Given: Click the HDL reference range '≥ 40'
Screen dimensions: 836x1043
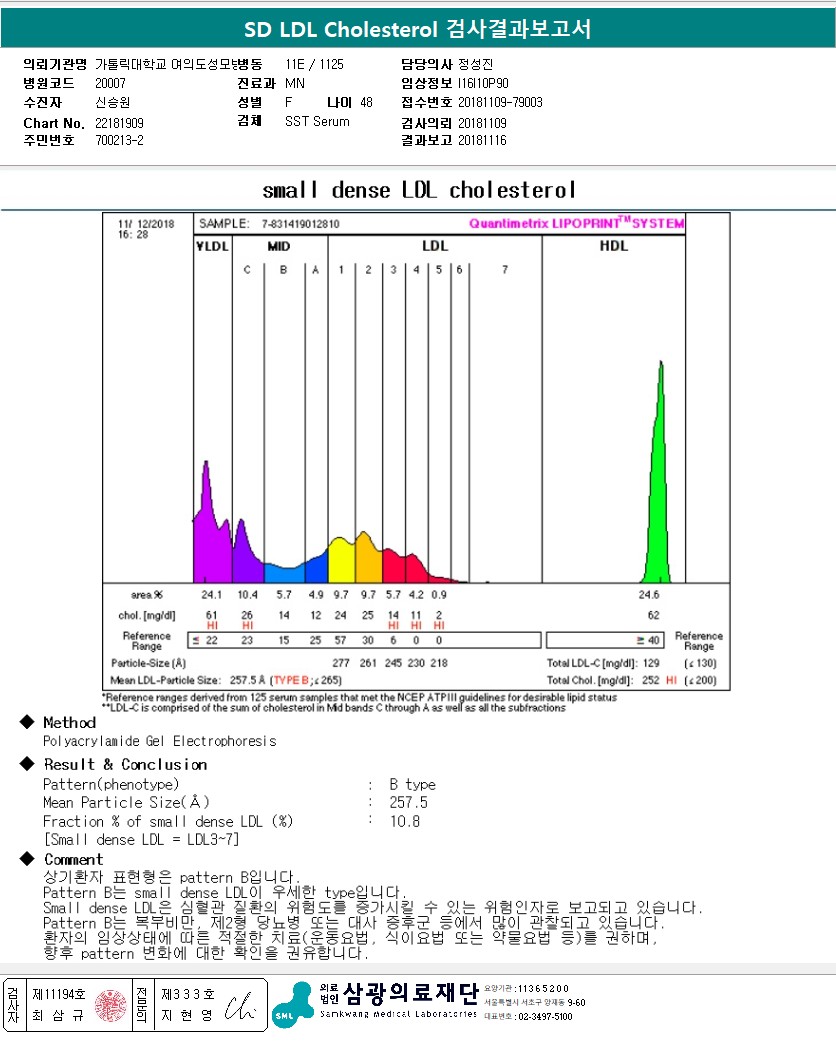Looking at the screenshot, I should (648, 640).
